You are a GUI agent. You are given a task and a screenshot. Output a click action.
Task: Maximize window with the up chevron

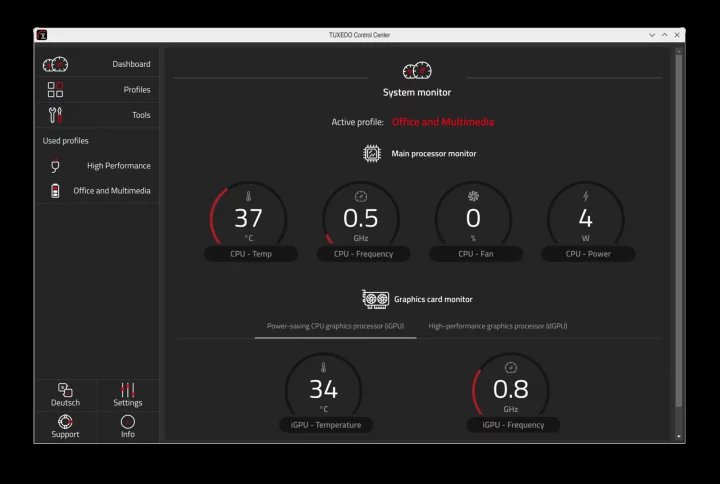664,35
